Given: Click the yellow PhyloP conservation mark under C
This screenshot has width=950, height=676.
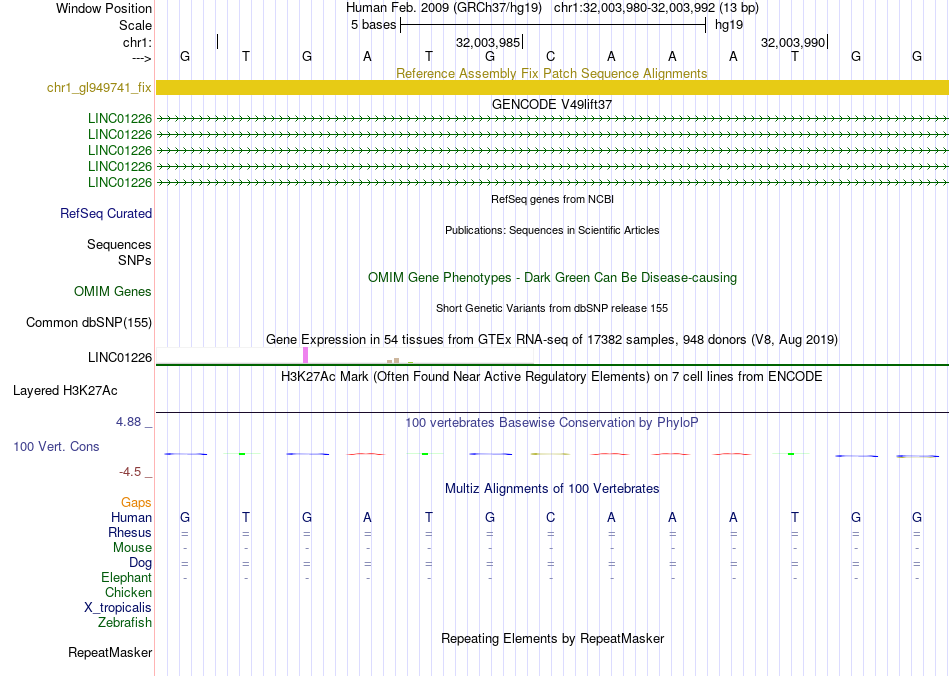Looking at the screenshot, I should tap(550, 454).
